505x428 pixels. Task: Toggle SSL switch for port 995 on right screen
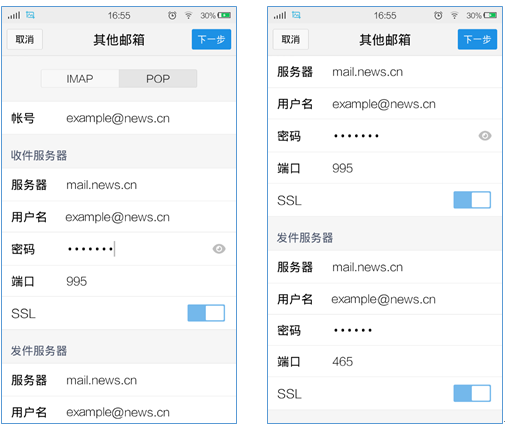(472, 200)
